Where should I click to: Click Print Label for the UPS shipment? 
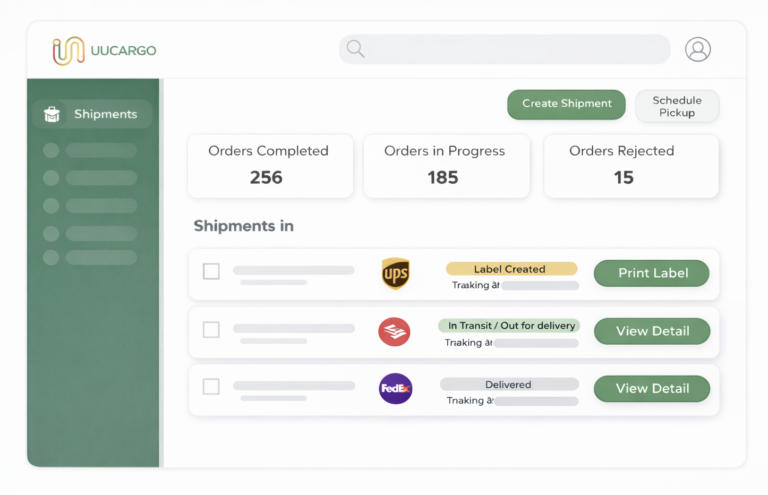(651, 273)
